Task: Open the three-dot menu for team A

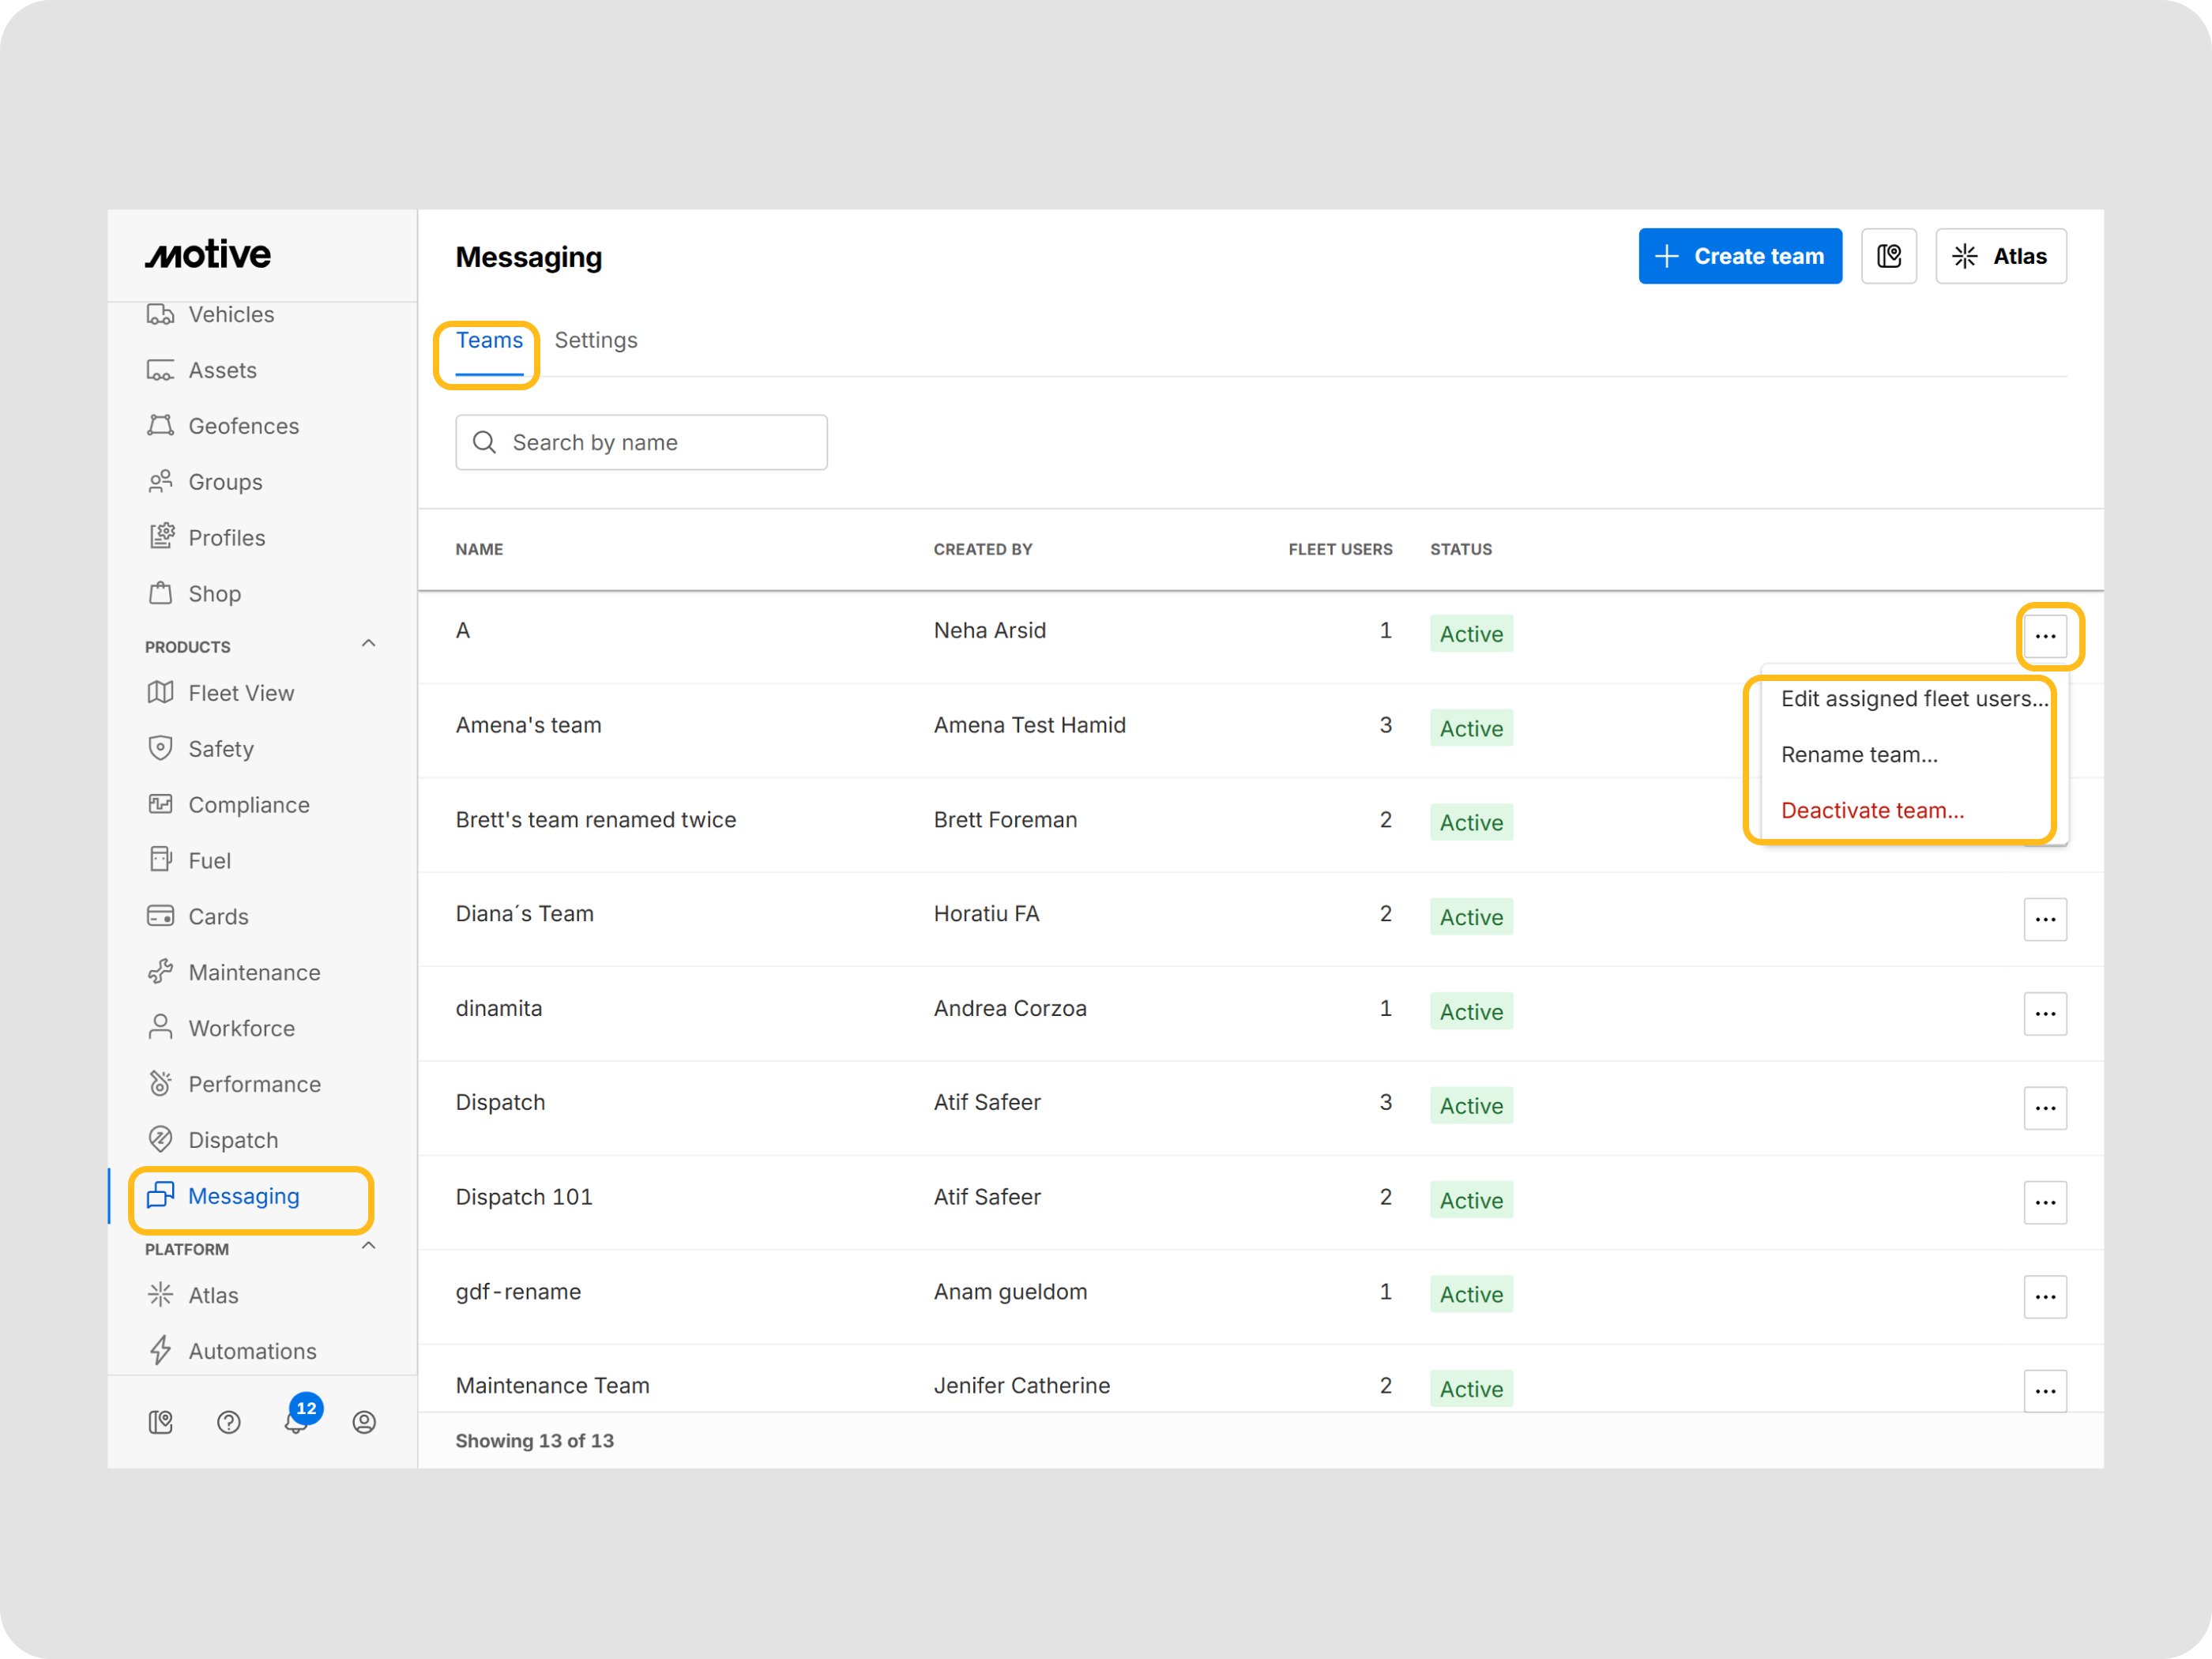Action: click(2046, 636)
